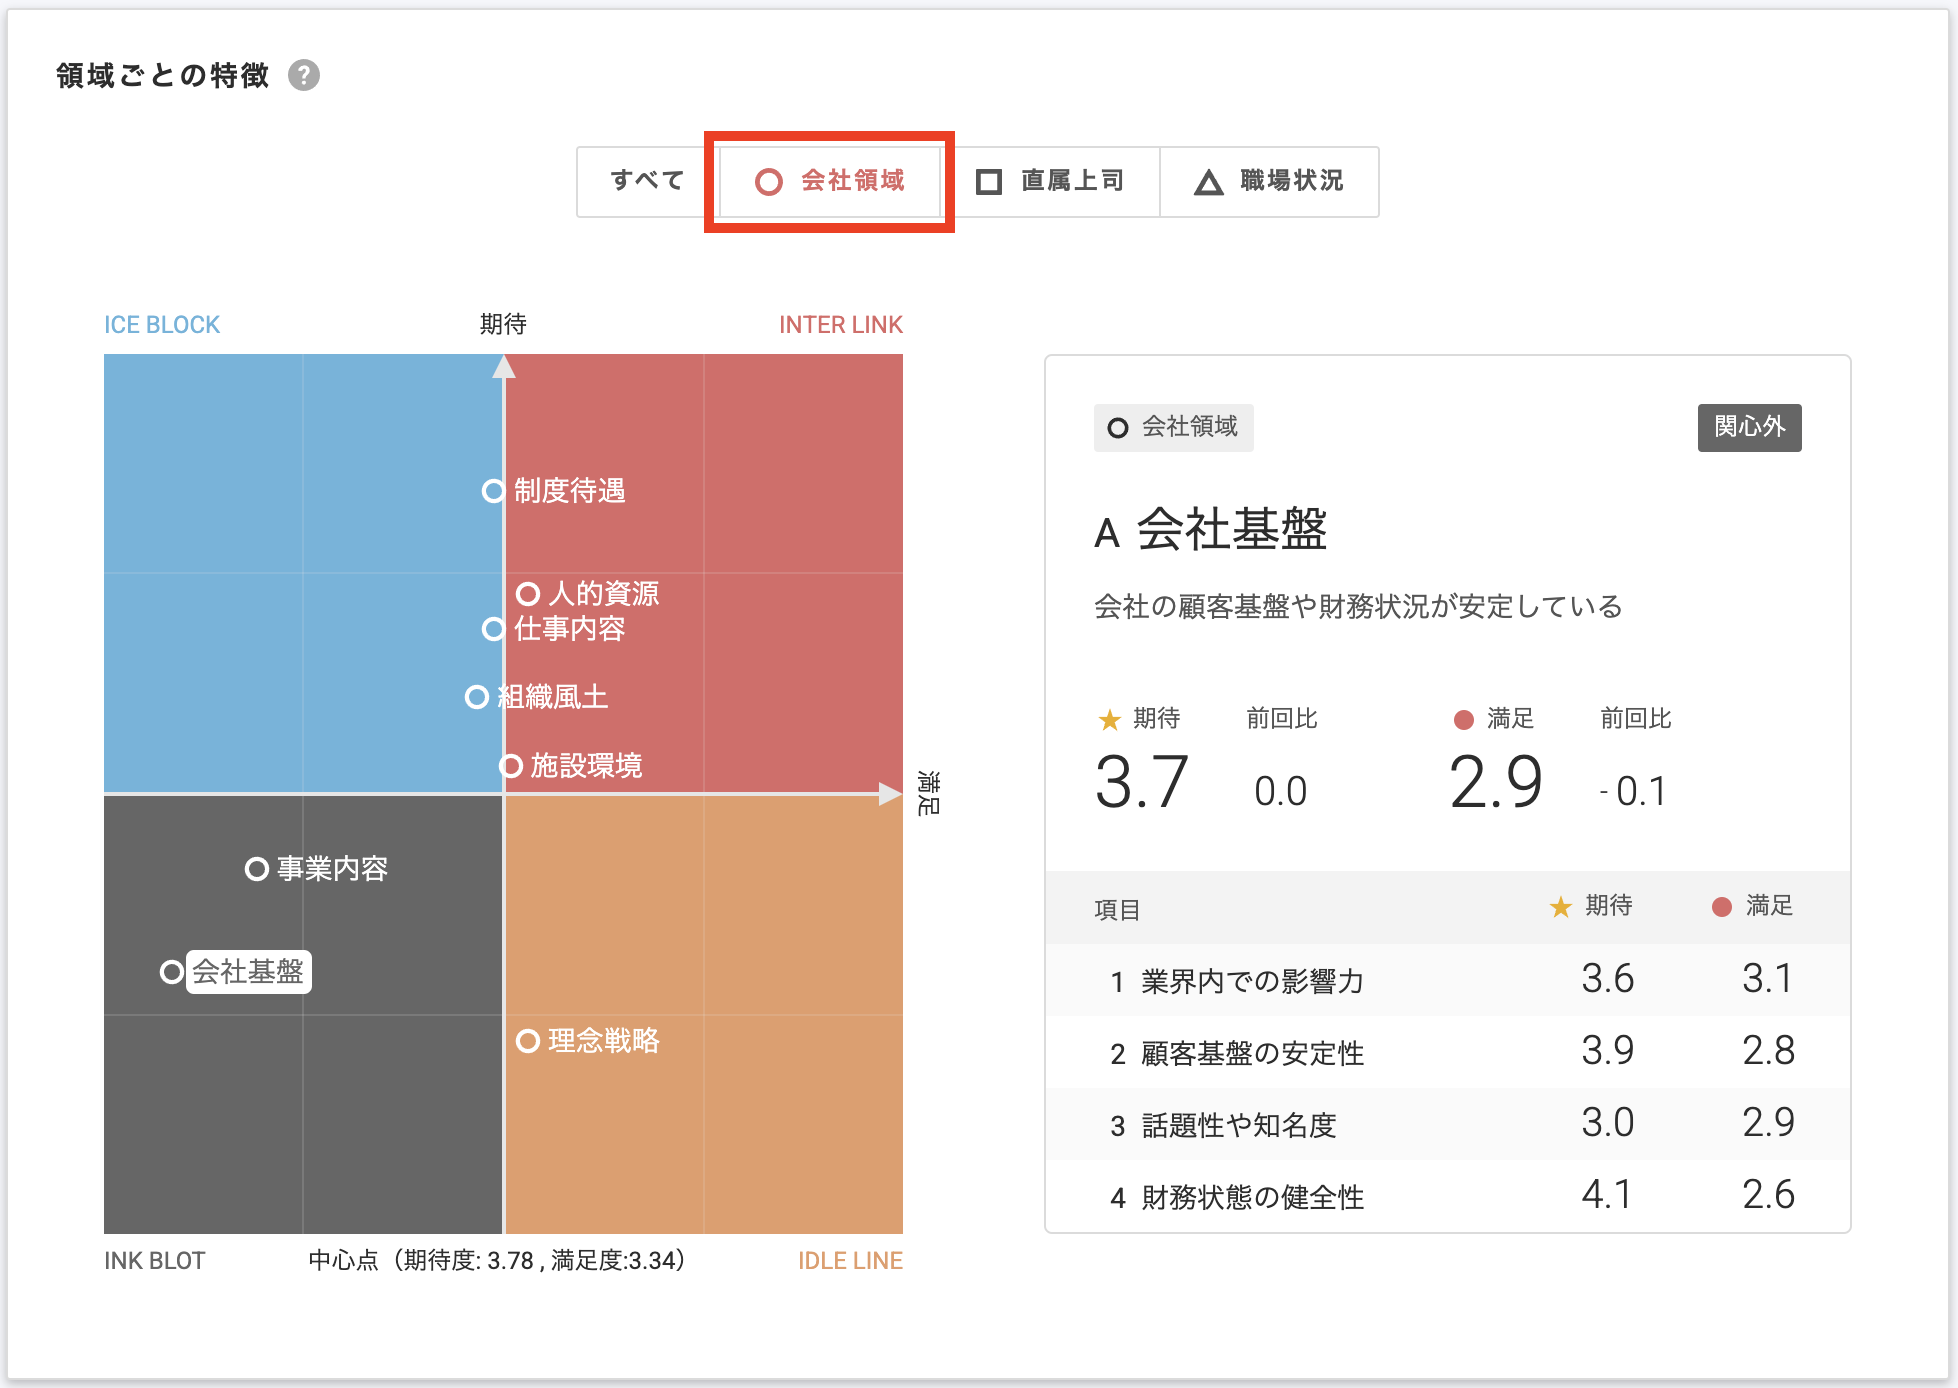Click the ICE BLOCK quadrant label
The height and width of the screenshot is (1388, 1958).
(x=162, y=325)
